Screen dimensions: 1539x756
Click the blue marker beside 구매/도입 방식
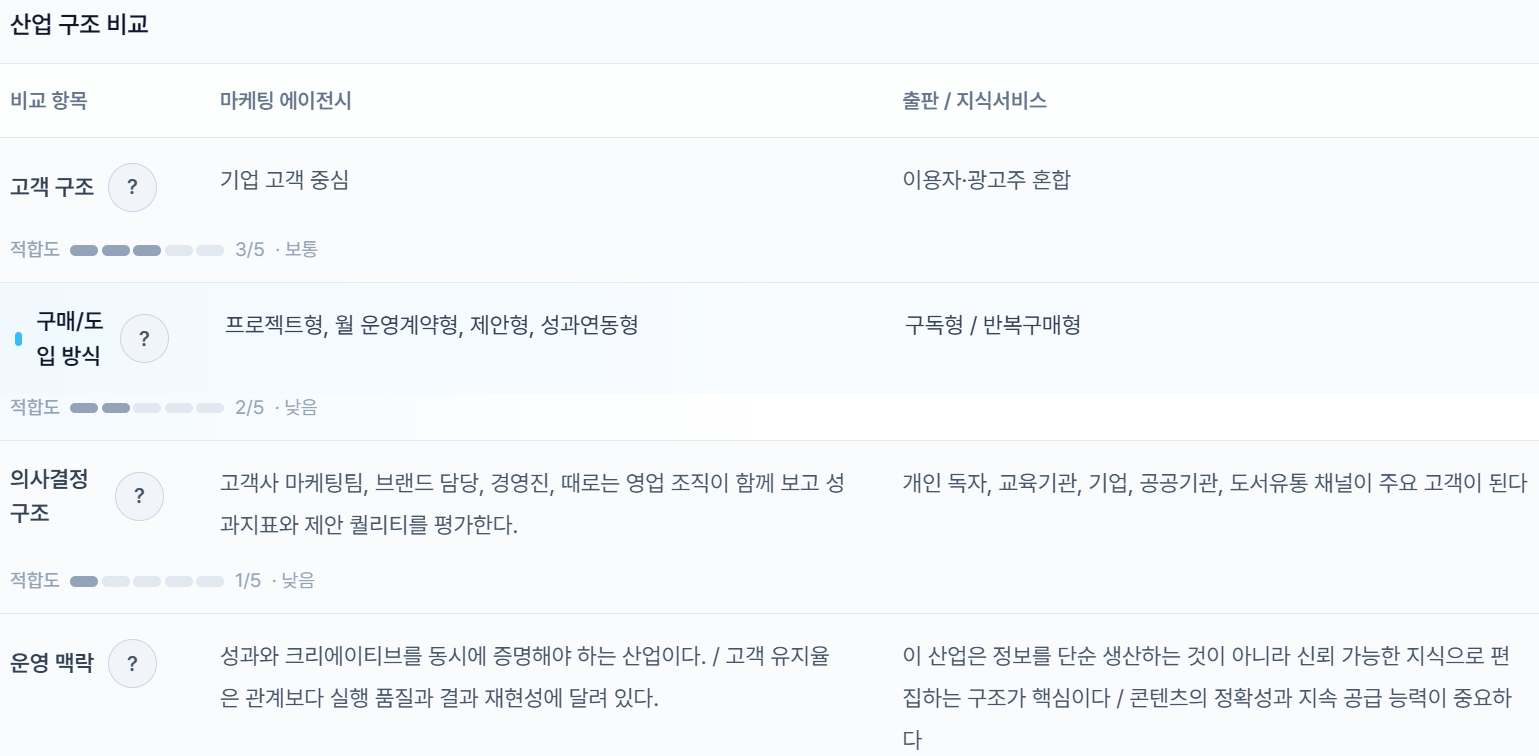pos(18,339)
